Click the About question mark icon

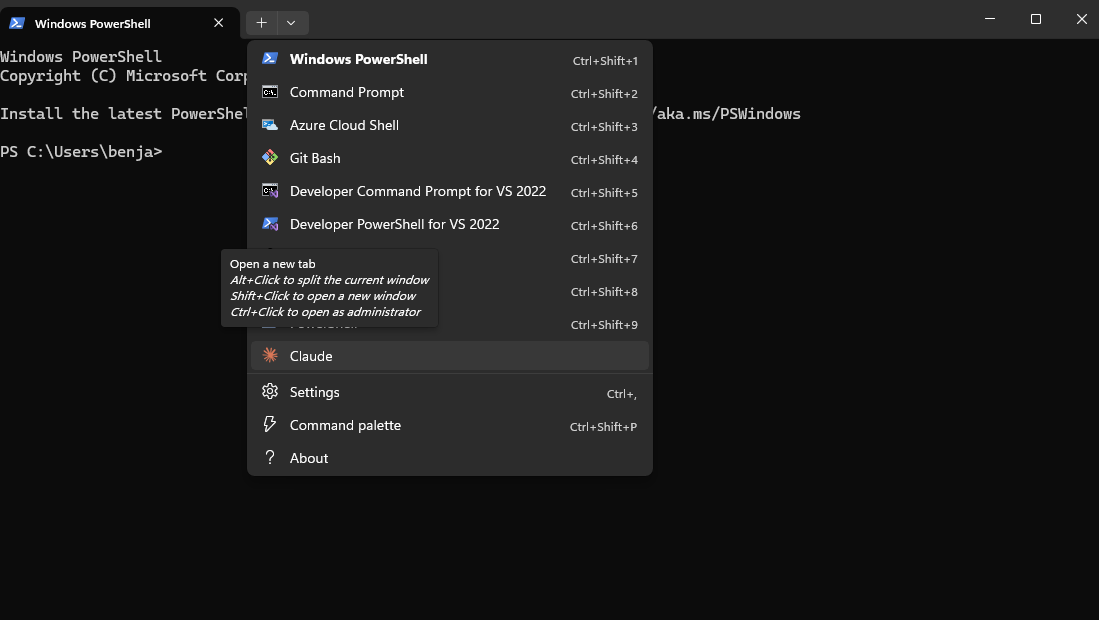[x=269, y=458]
